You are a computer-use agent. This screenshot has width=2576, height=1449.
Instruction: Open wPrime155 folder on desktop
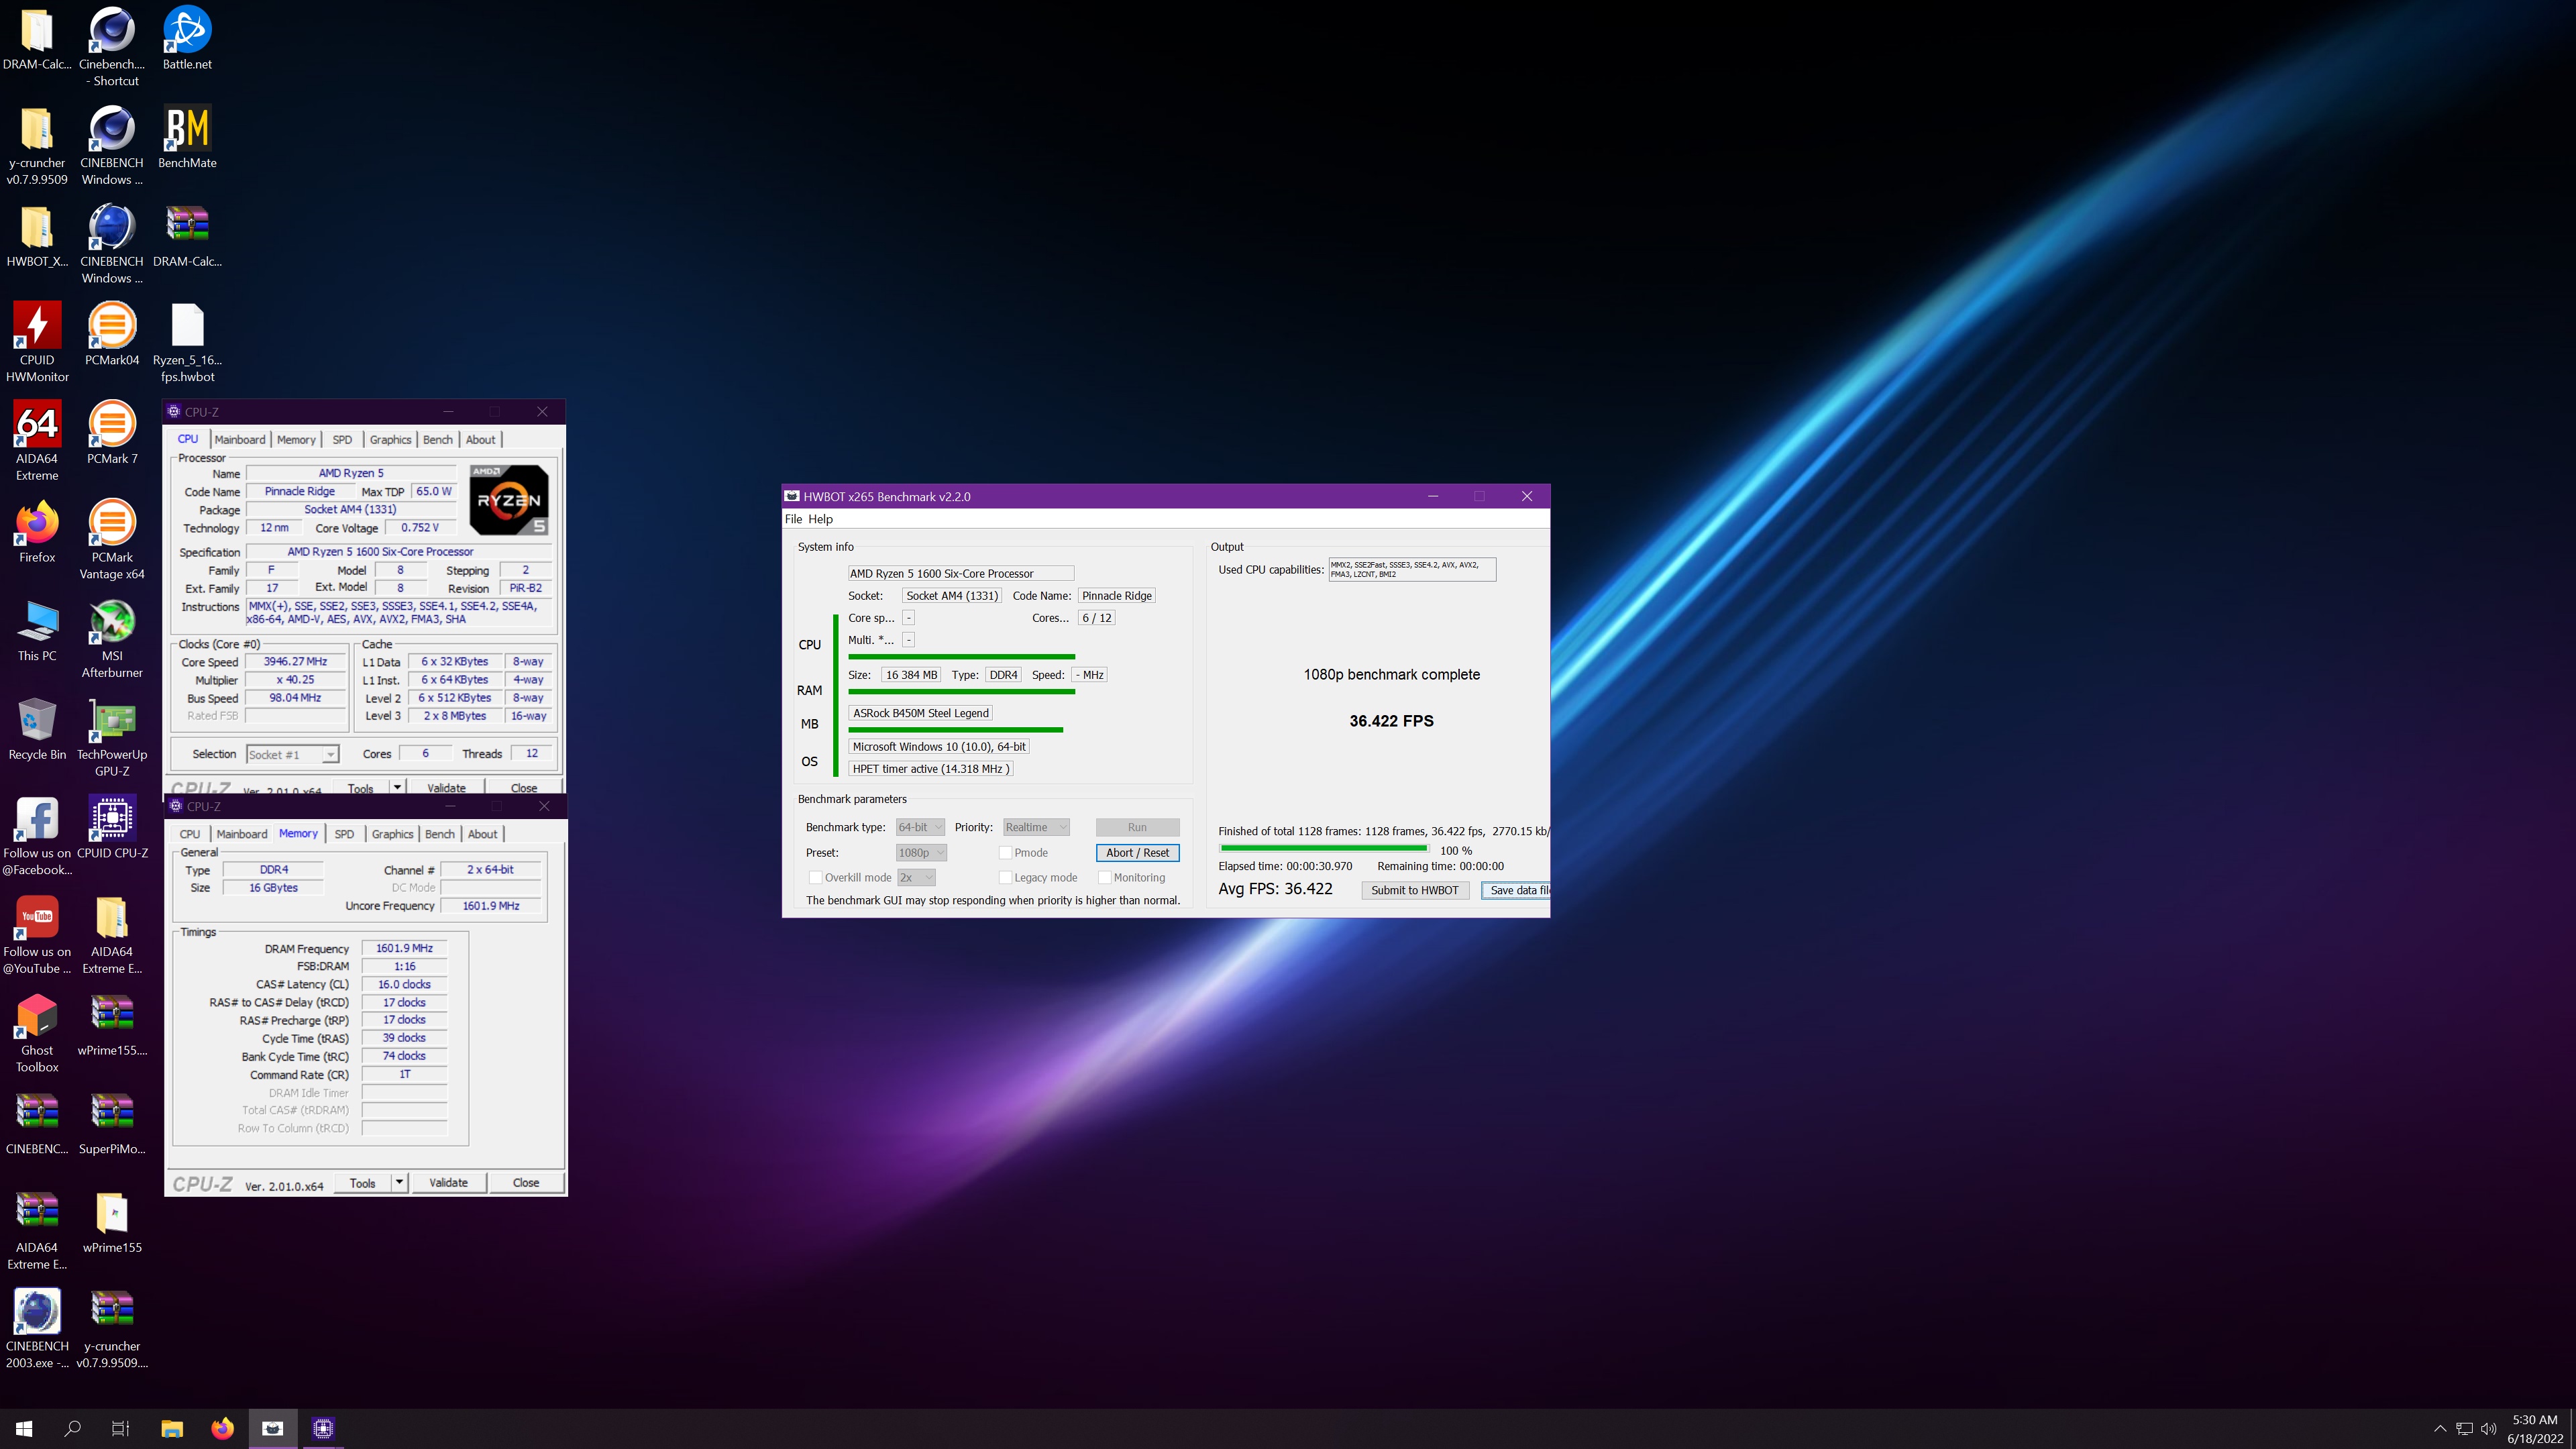point(112,1222)
